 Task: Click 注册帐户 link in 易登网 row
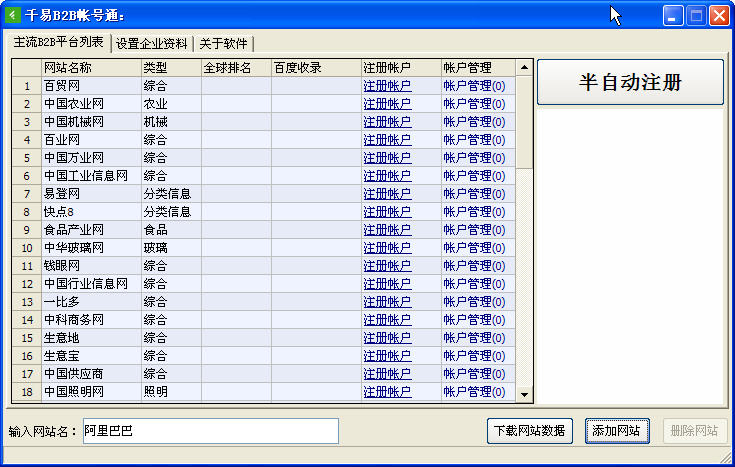pos(387,194)
